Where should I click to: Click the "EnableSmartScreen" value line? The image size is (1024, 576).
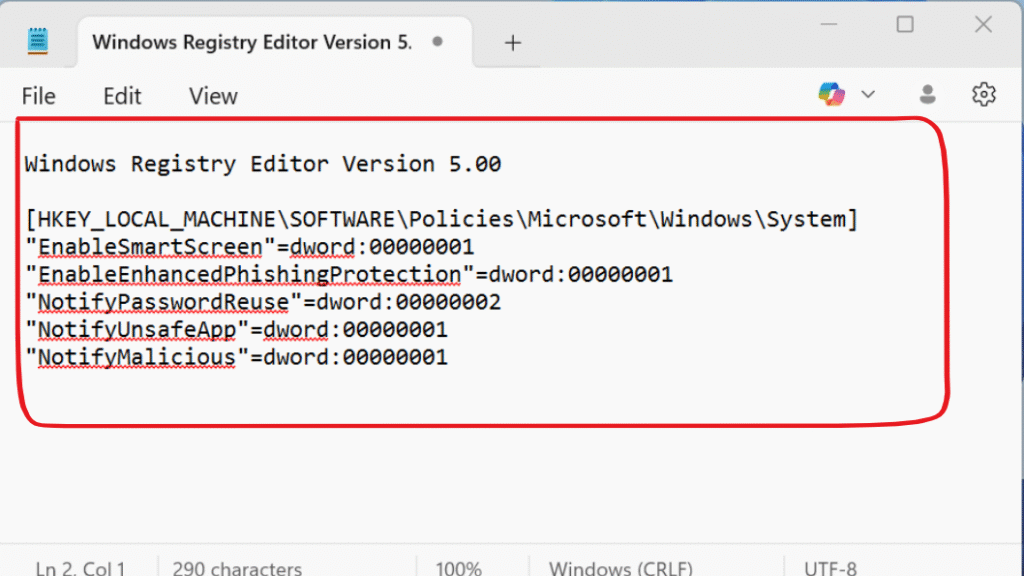(x=249, y=247)
